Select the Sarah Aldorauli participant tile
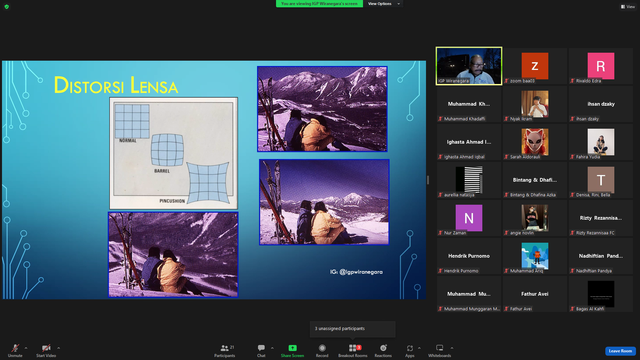Viewport: 640px width, 360px height. pyautogui.click(x=535, y=142)
